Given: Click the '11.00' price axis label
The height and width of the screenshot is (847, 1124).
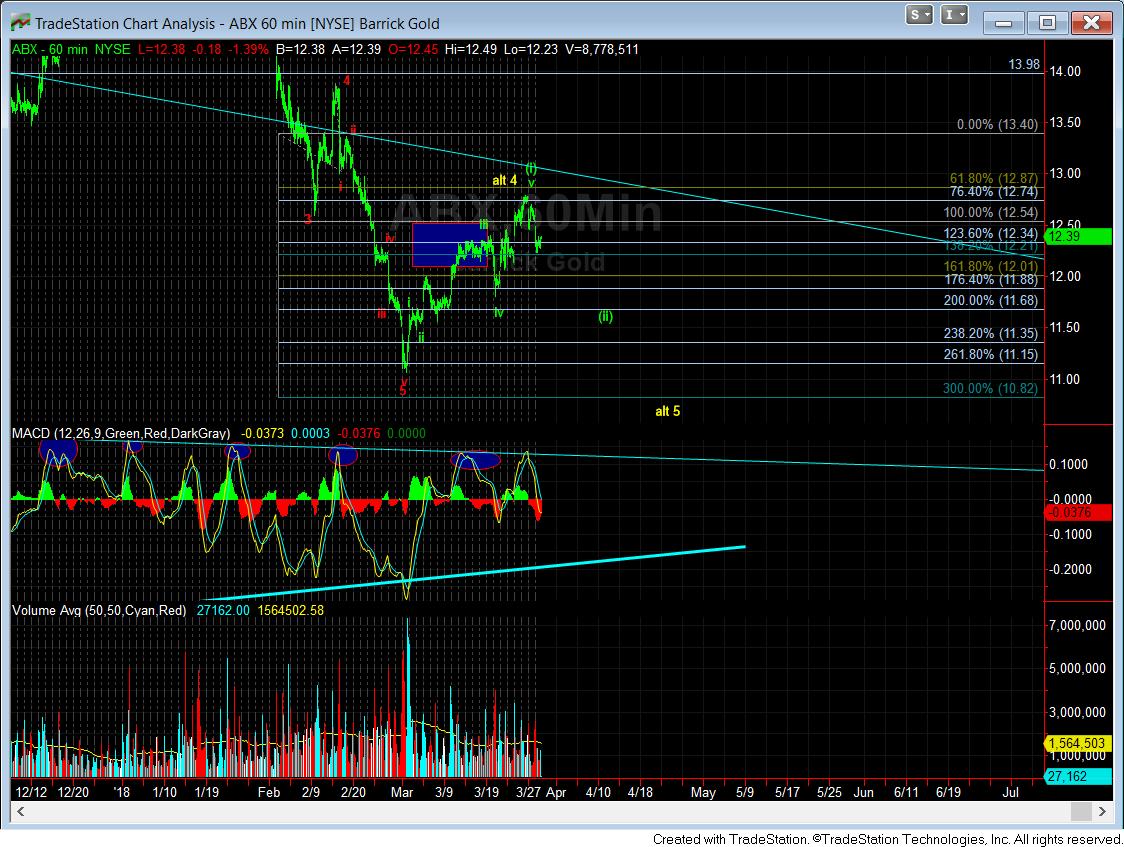Looking at the screenshot, I should [x=1065, y=380].
